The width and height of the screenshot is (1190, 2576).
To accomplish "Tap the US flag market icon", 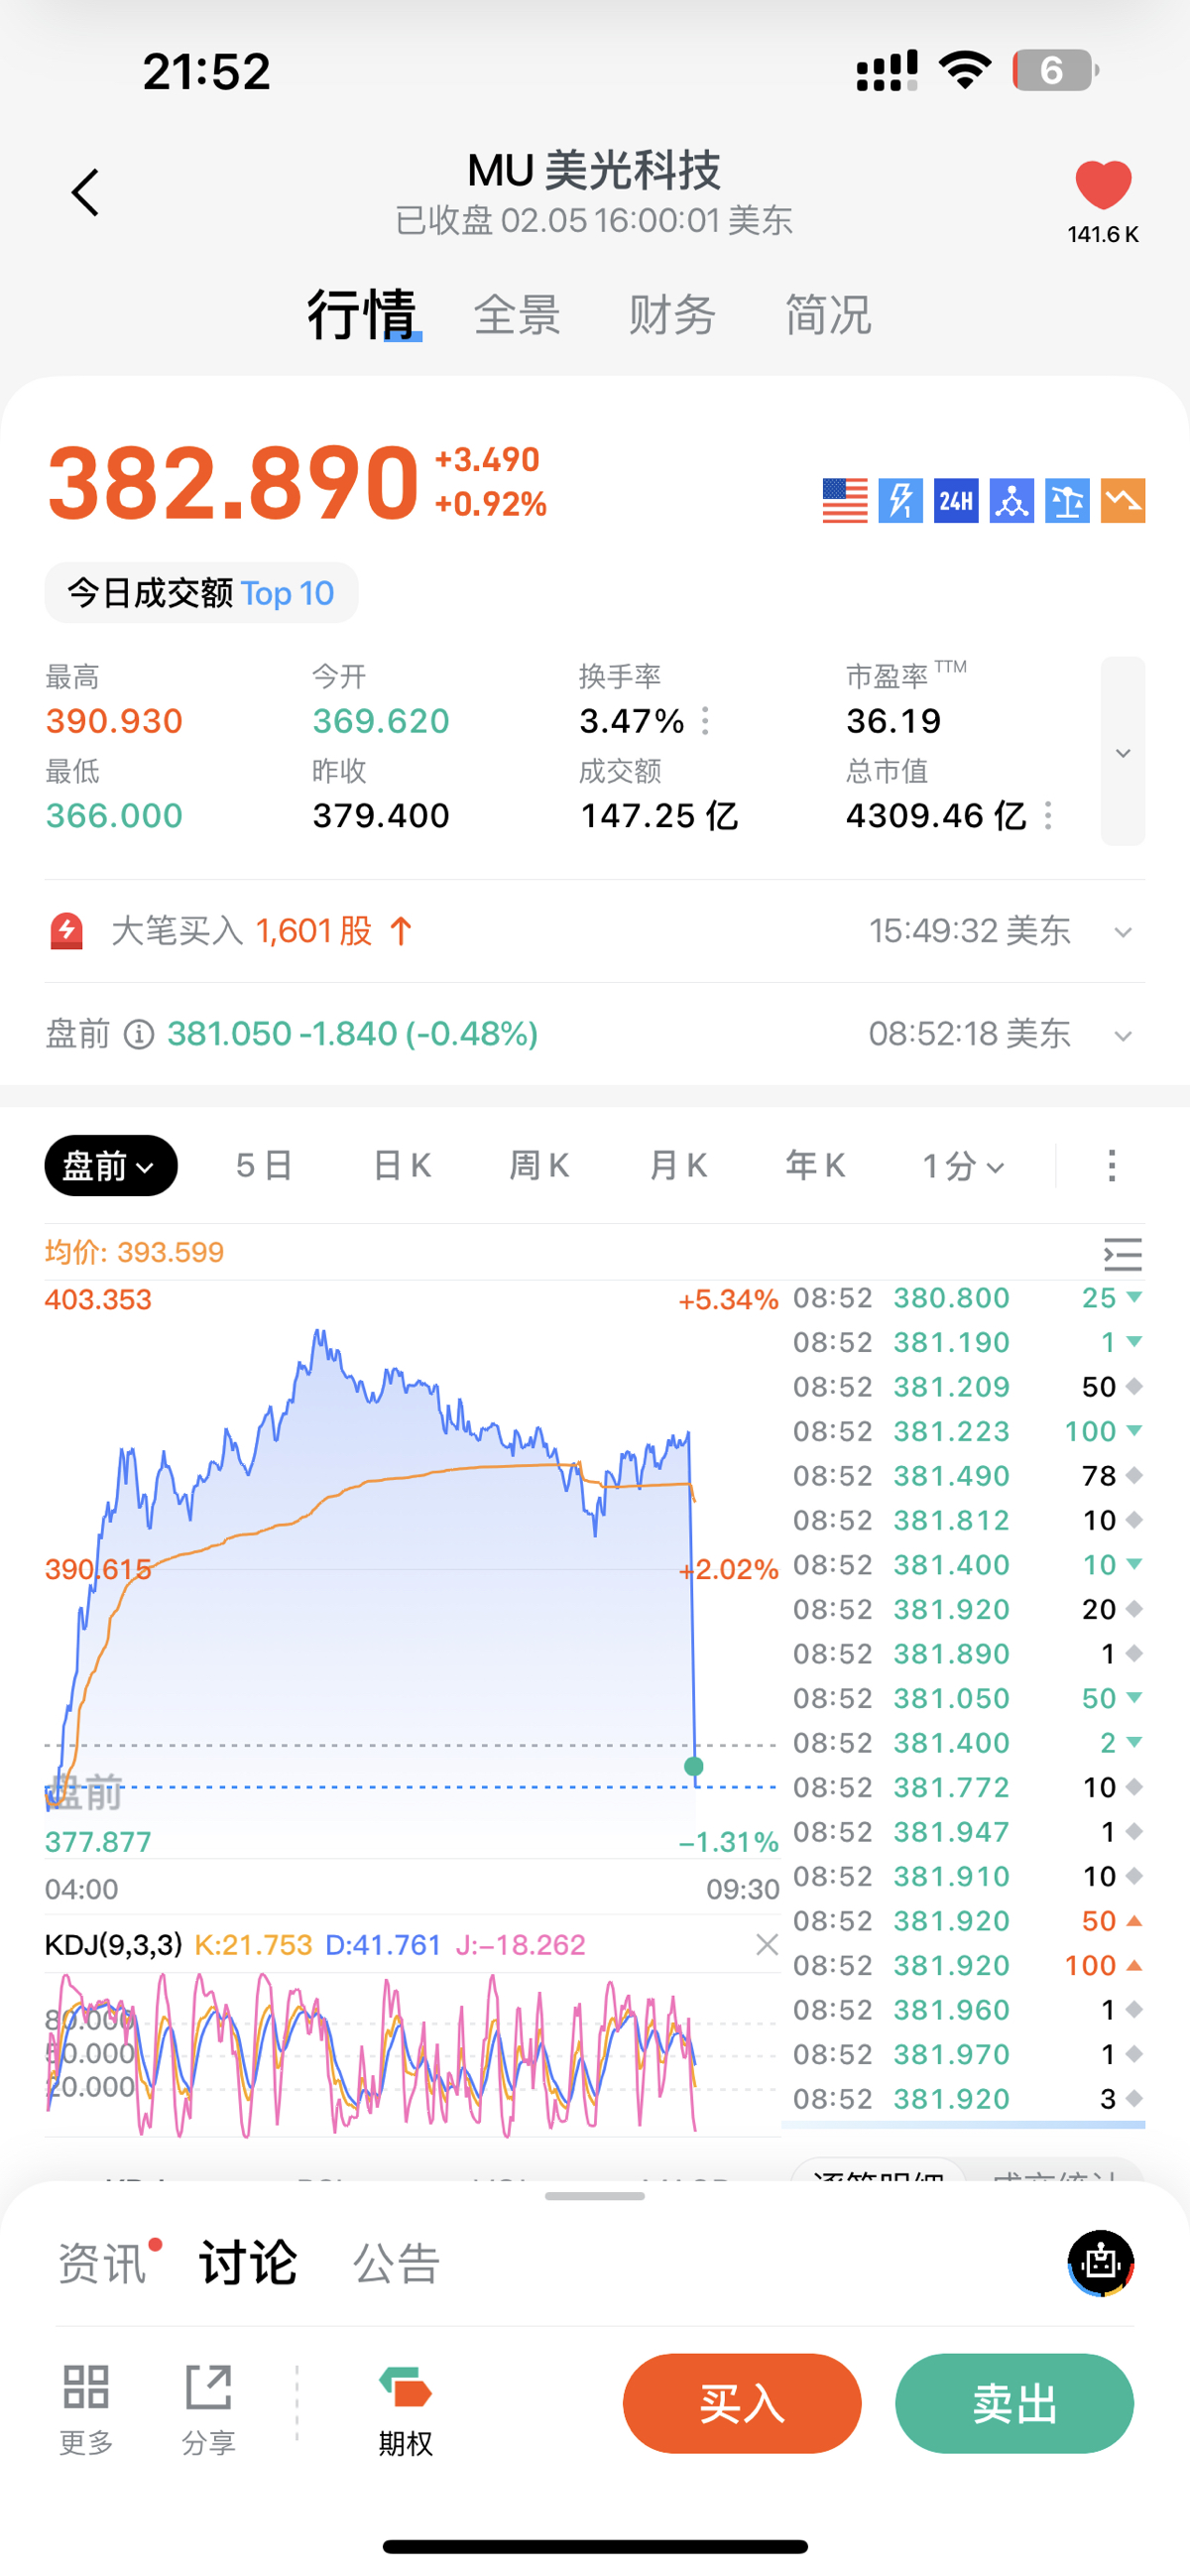I will (845, 500).
